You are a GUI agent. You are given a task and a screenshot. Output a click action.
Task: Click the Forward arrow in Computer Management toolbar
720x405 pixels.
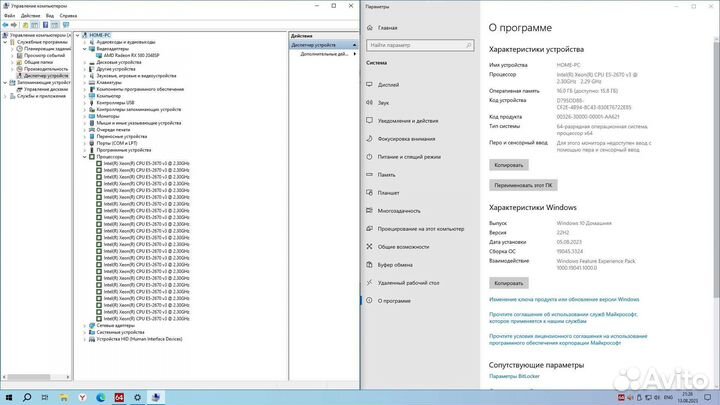click(14, 25)
